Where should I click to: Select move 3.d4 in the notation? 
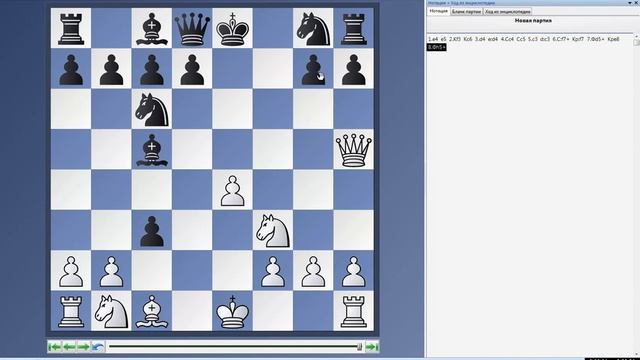point(480,39)
